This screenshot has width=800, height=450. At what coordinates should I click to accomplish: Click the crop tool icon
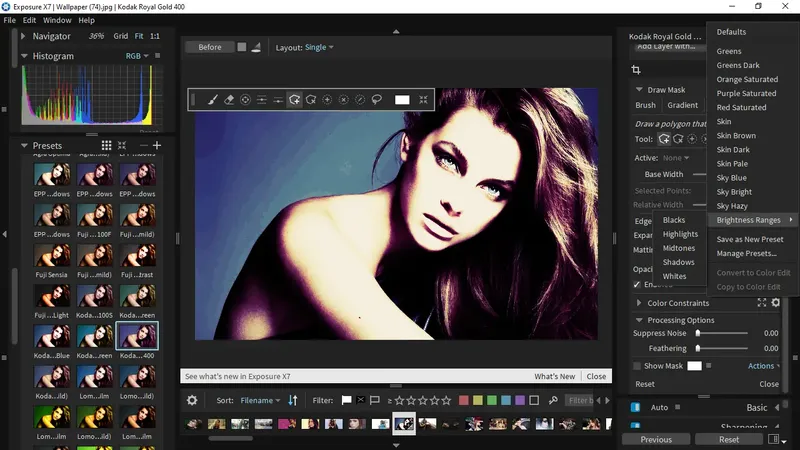[x=636, y=70]
